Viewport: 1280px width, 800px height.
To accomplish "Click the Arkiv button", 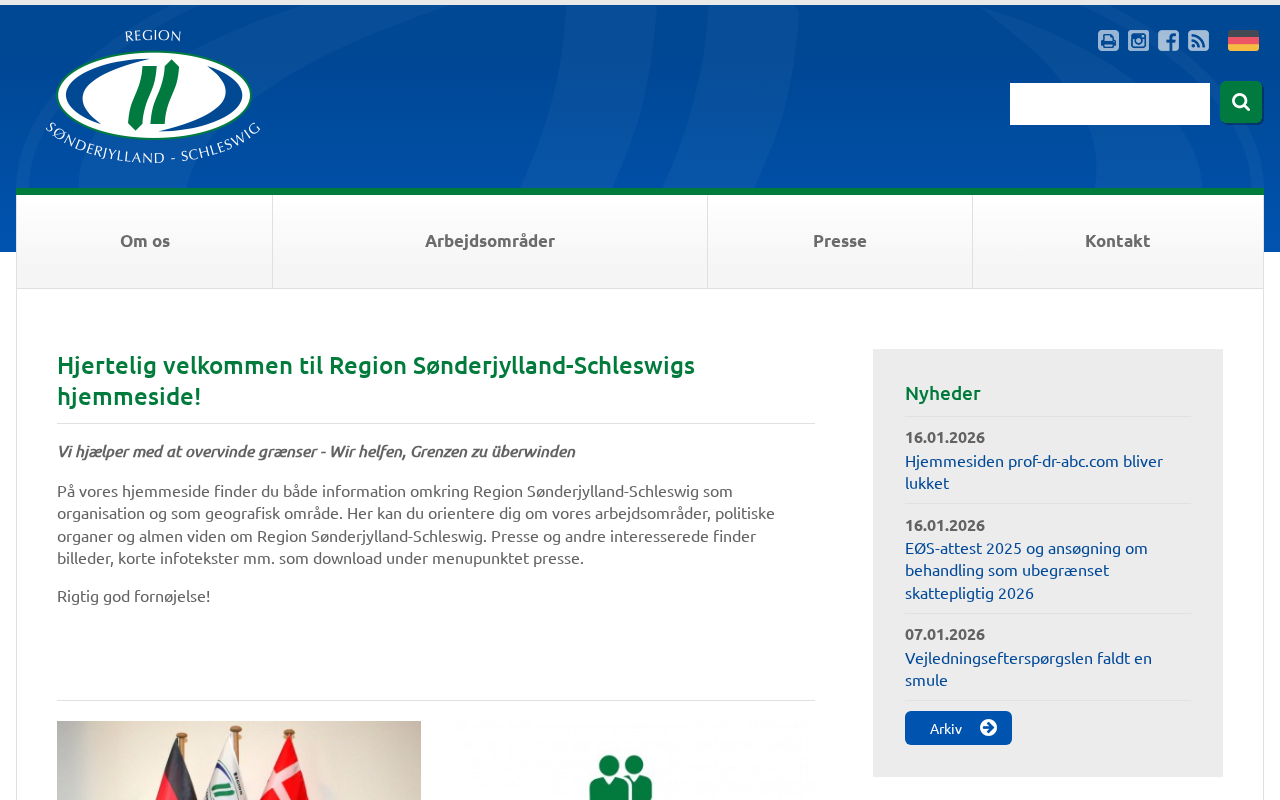I will (x=958, y=728).
